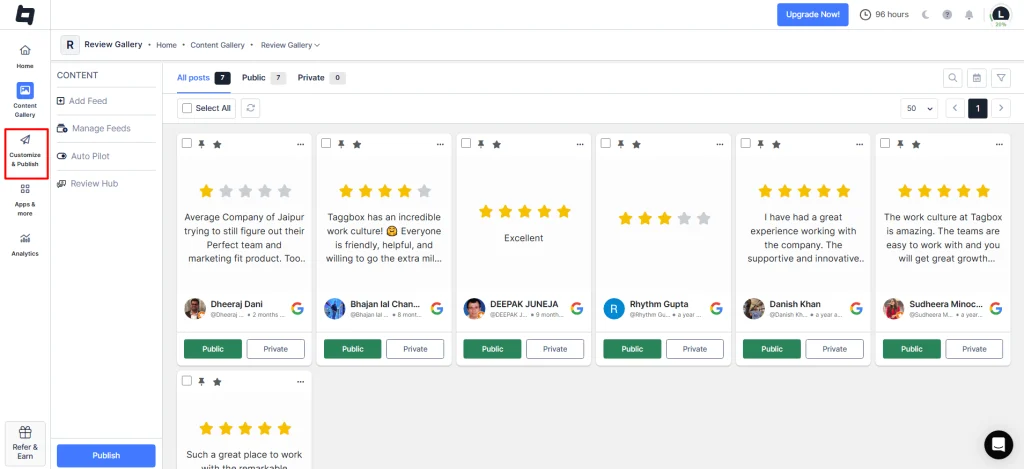This screenshot has width=1024, height=469.
Task: Go to the next page arrow
Action: pos(1001,108)
